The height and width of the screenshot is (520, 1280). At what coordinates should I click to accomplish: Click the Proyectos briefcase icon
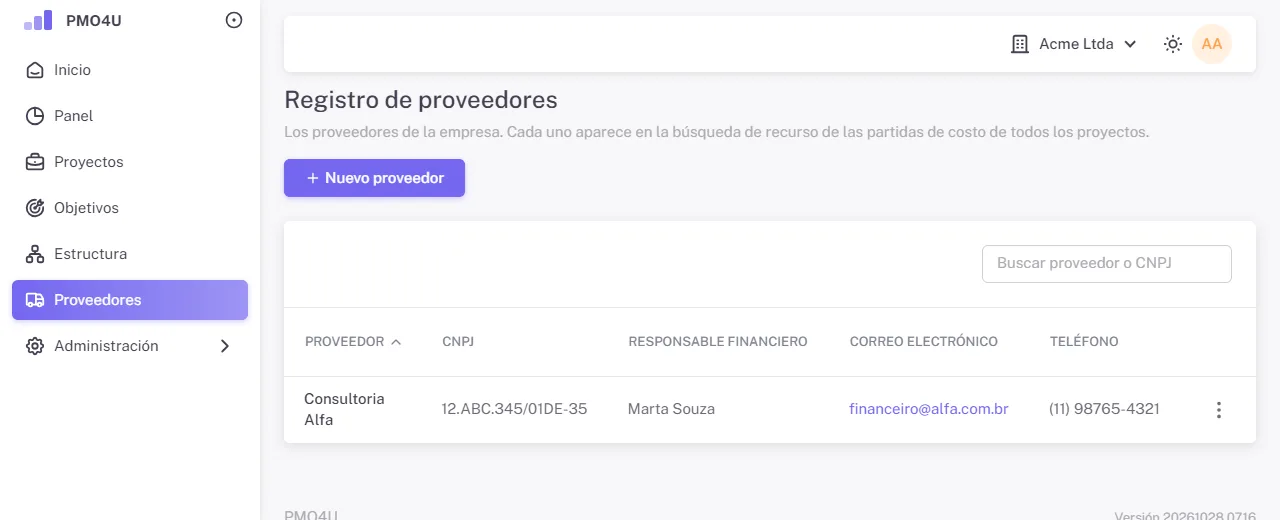[x=35, y=162]
